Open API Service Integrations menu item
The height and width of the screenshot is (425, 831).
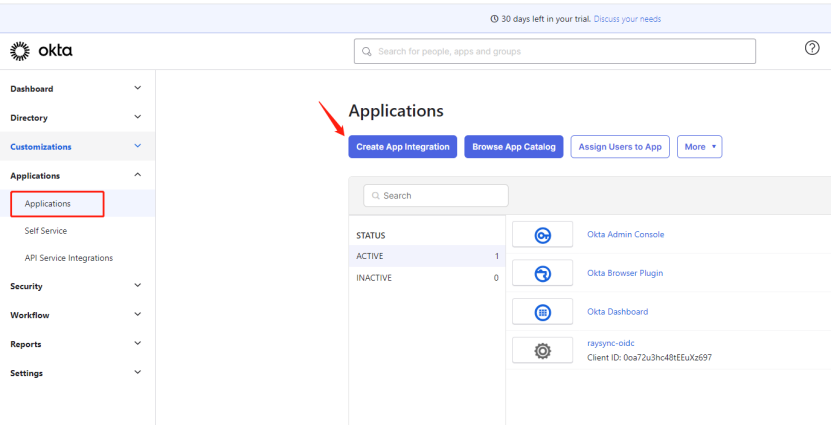(x=69, y=258)
